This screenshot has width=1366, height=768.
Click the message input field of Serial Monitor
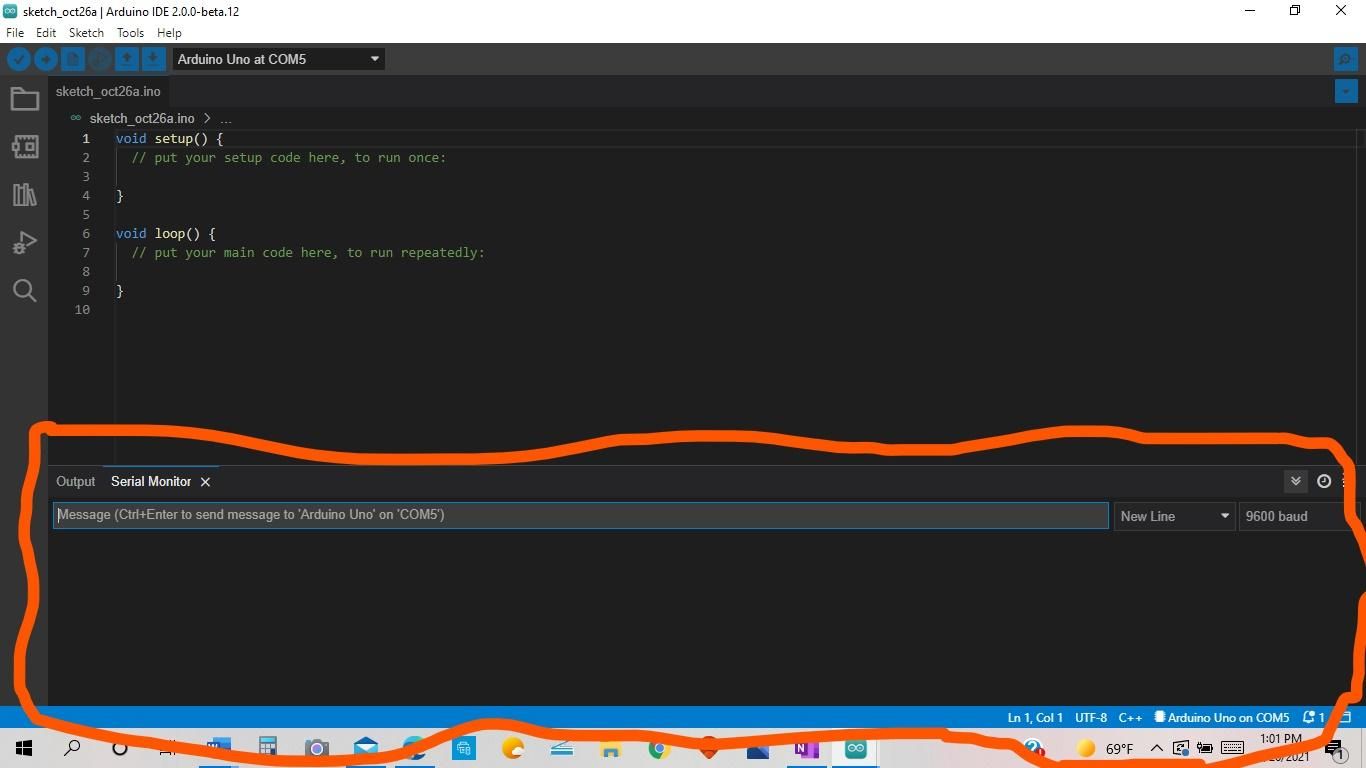point(580,514)
